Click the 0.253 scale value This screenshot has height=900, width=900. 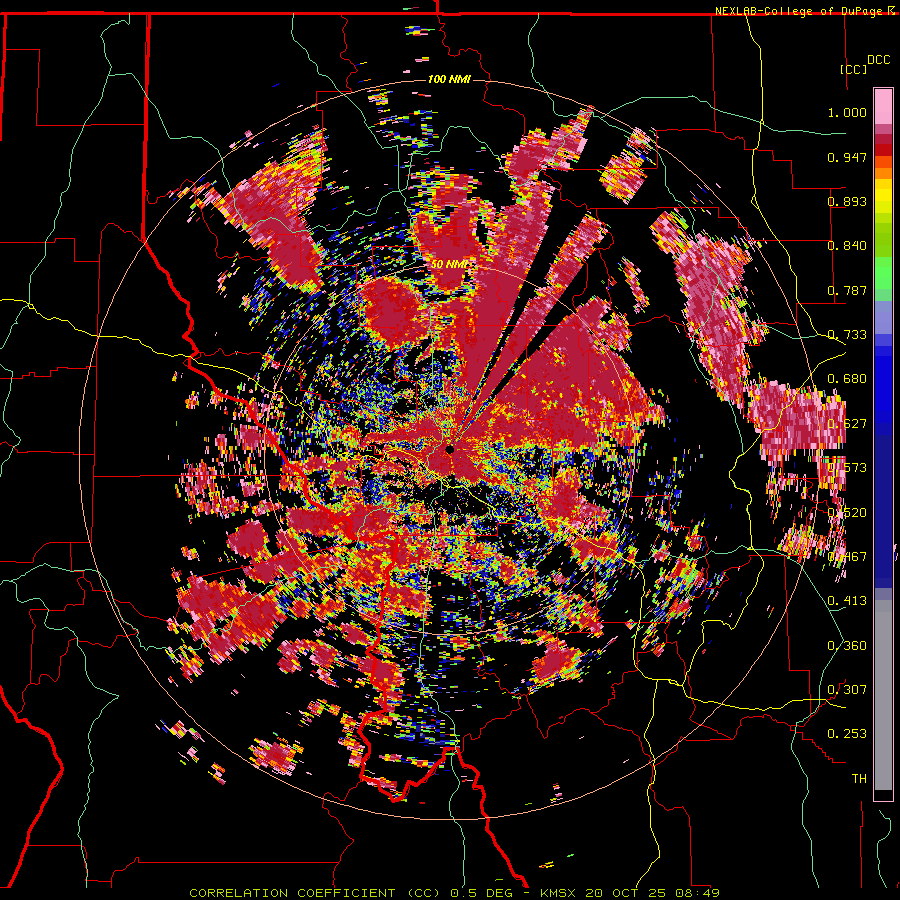point(847,734)
